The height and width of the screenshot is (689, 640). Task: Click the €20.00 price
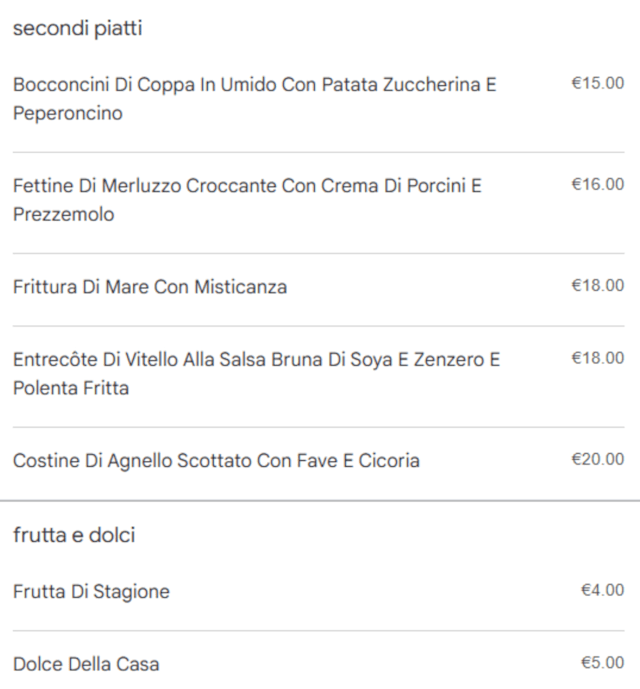[x=597, y=460]
